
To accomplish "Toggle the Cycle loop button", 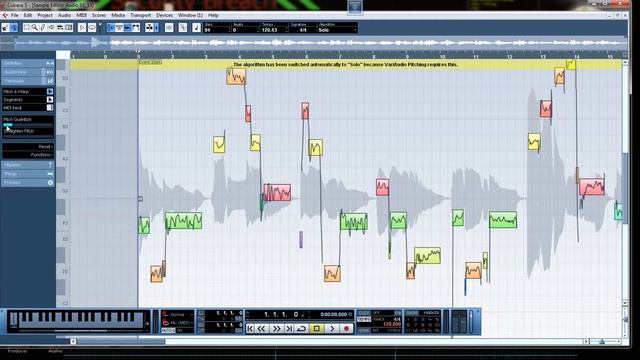I will [x=302, y=328].
